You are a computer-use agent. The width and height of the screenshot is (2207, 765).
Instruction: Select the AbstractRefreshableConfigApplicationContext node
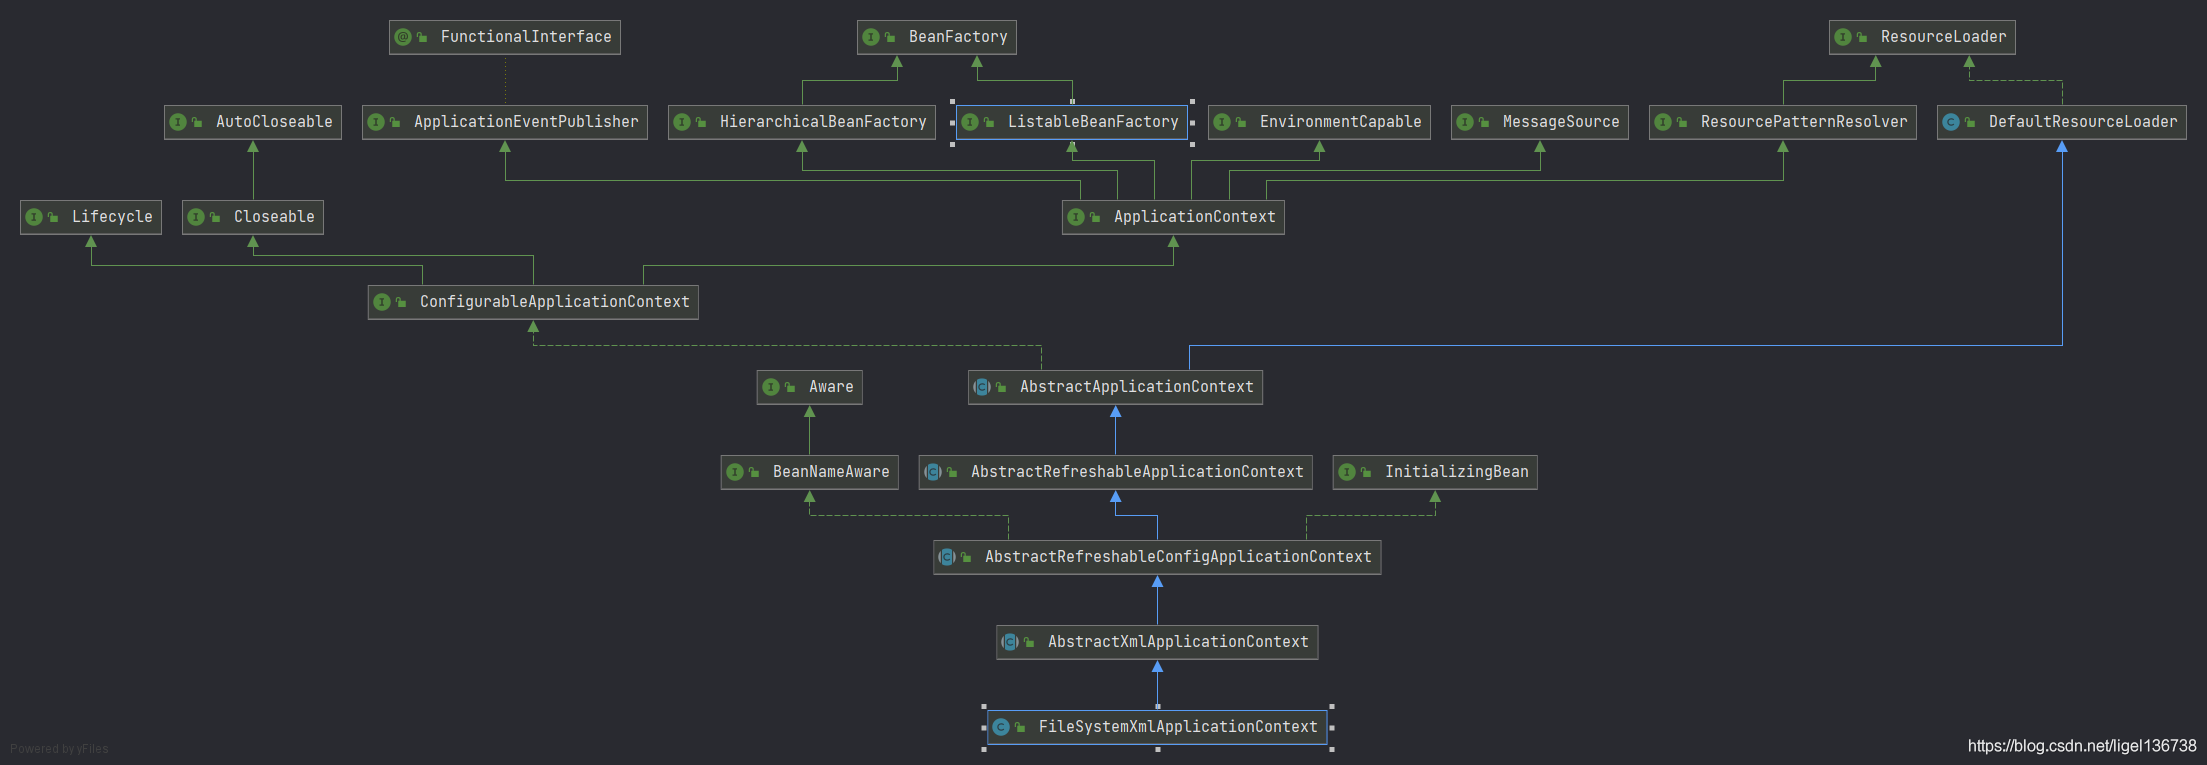coord(1157,557)
